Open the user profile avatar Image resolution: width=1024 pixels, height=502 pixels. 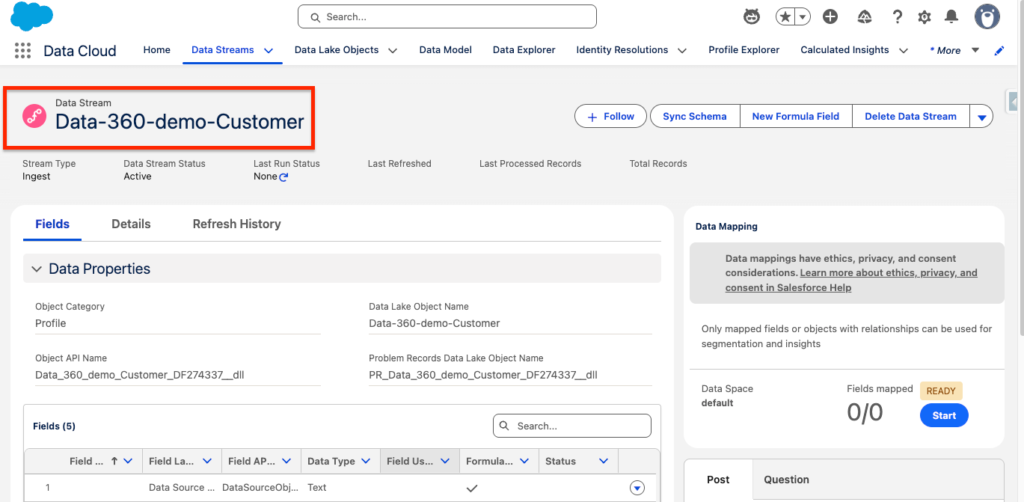988,17
